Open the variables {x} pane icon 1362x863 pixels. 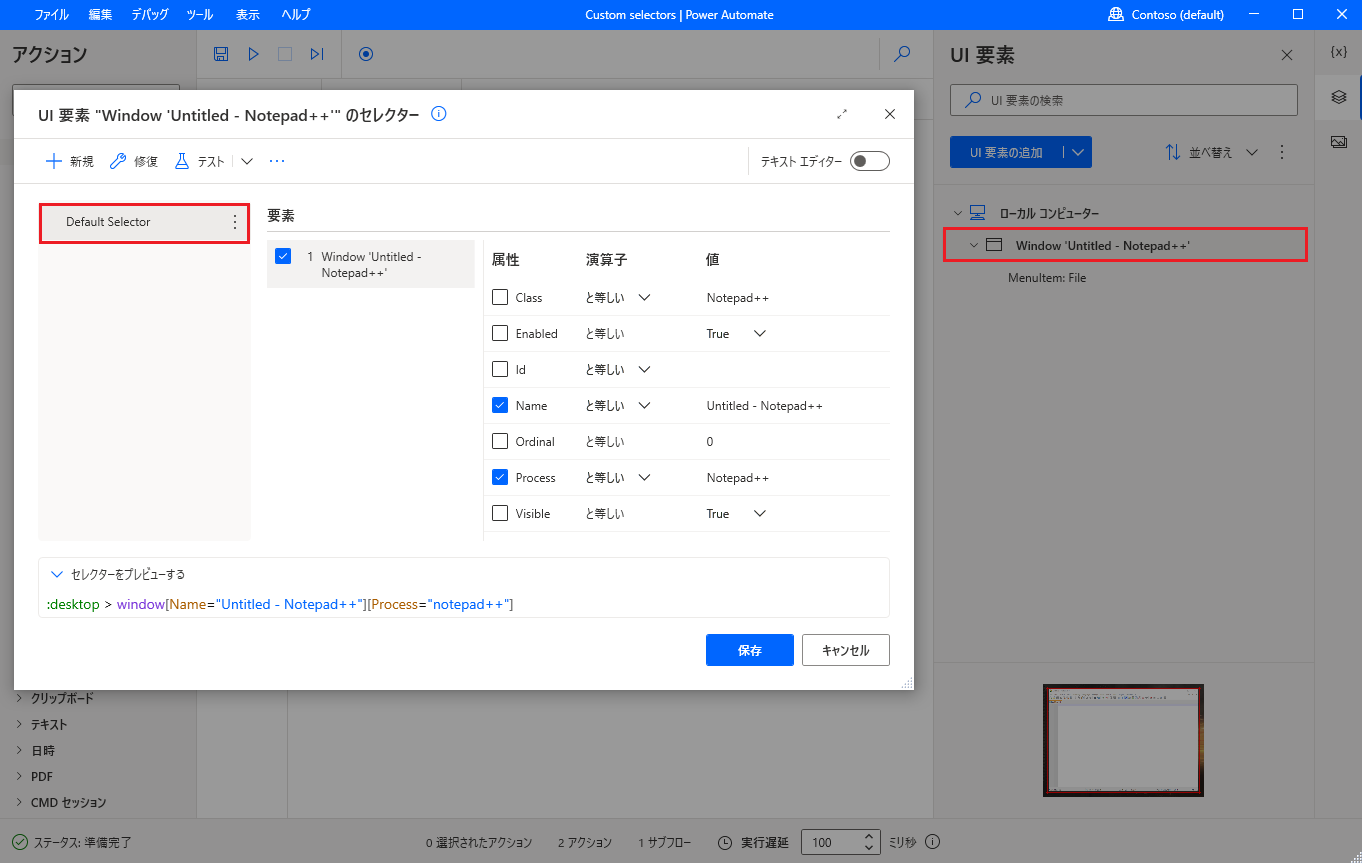point(1339,52)
